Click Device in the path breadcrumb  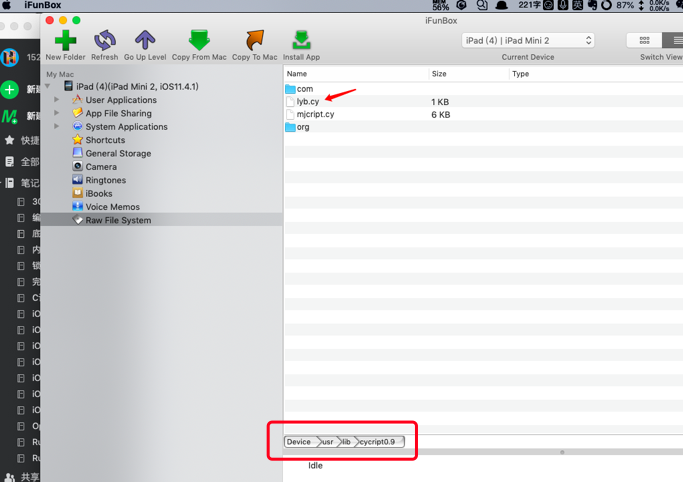(299, 442)
